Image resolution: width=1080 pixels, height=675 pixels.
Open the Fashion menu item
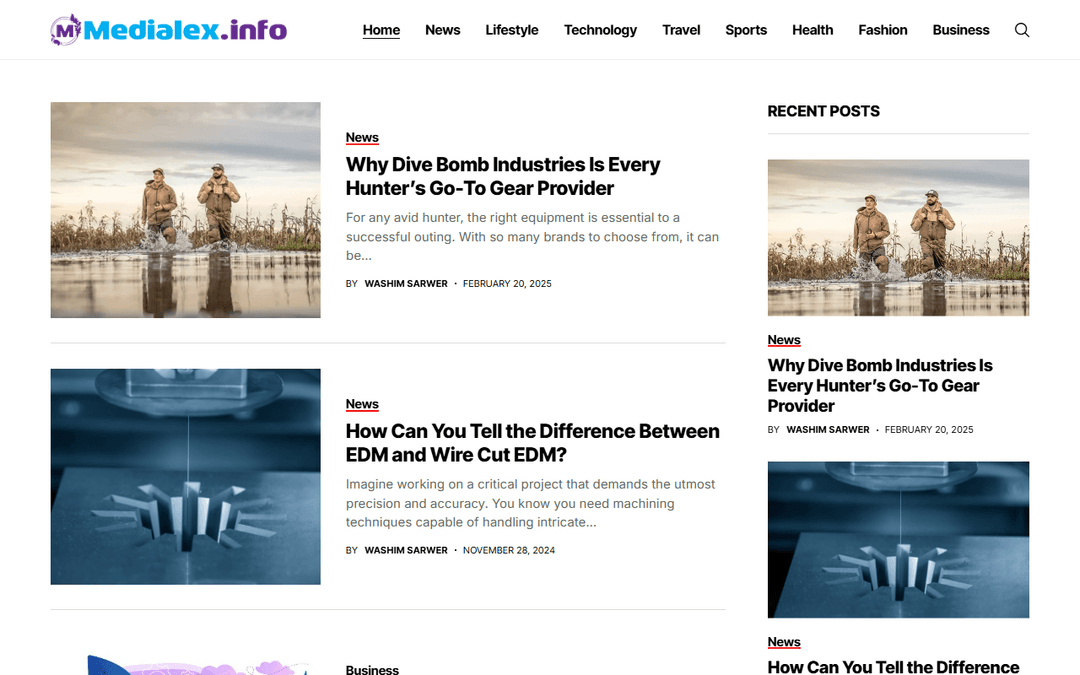(x=882, y=30)
